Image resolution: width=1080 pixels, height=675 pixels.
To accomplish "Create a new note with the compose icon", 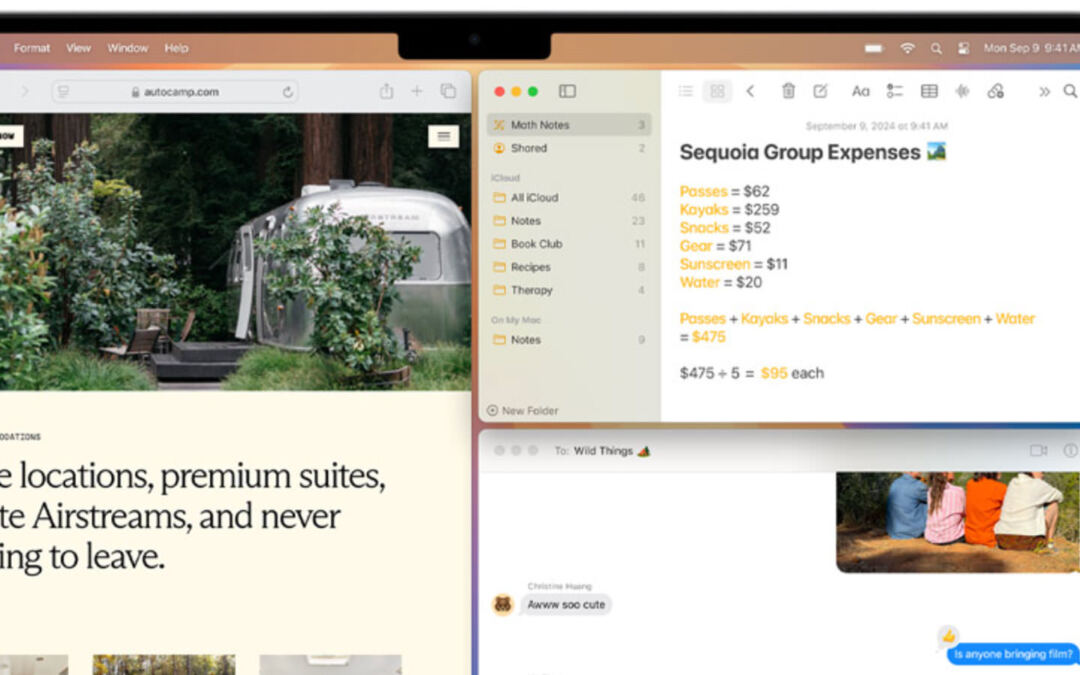I will tap(821, 91).
